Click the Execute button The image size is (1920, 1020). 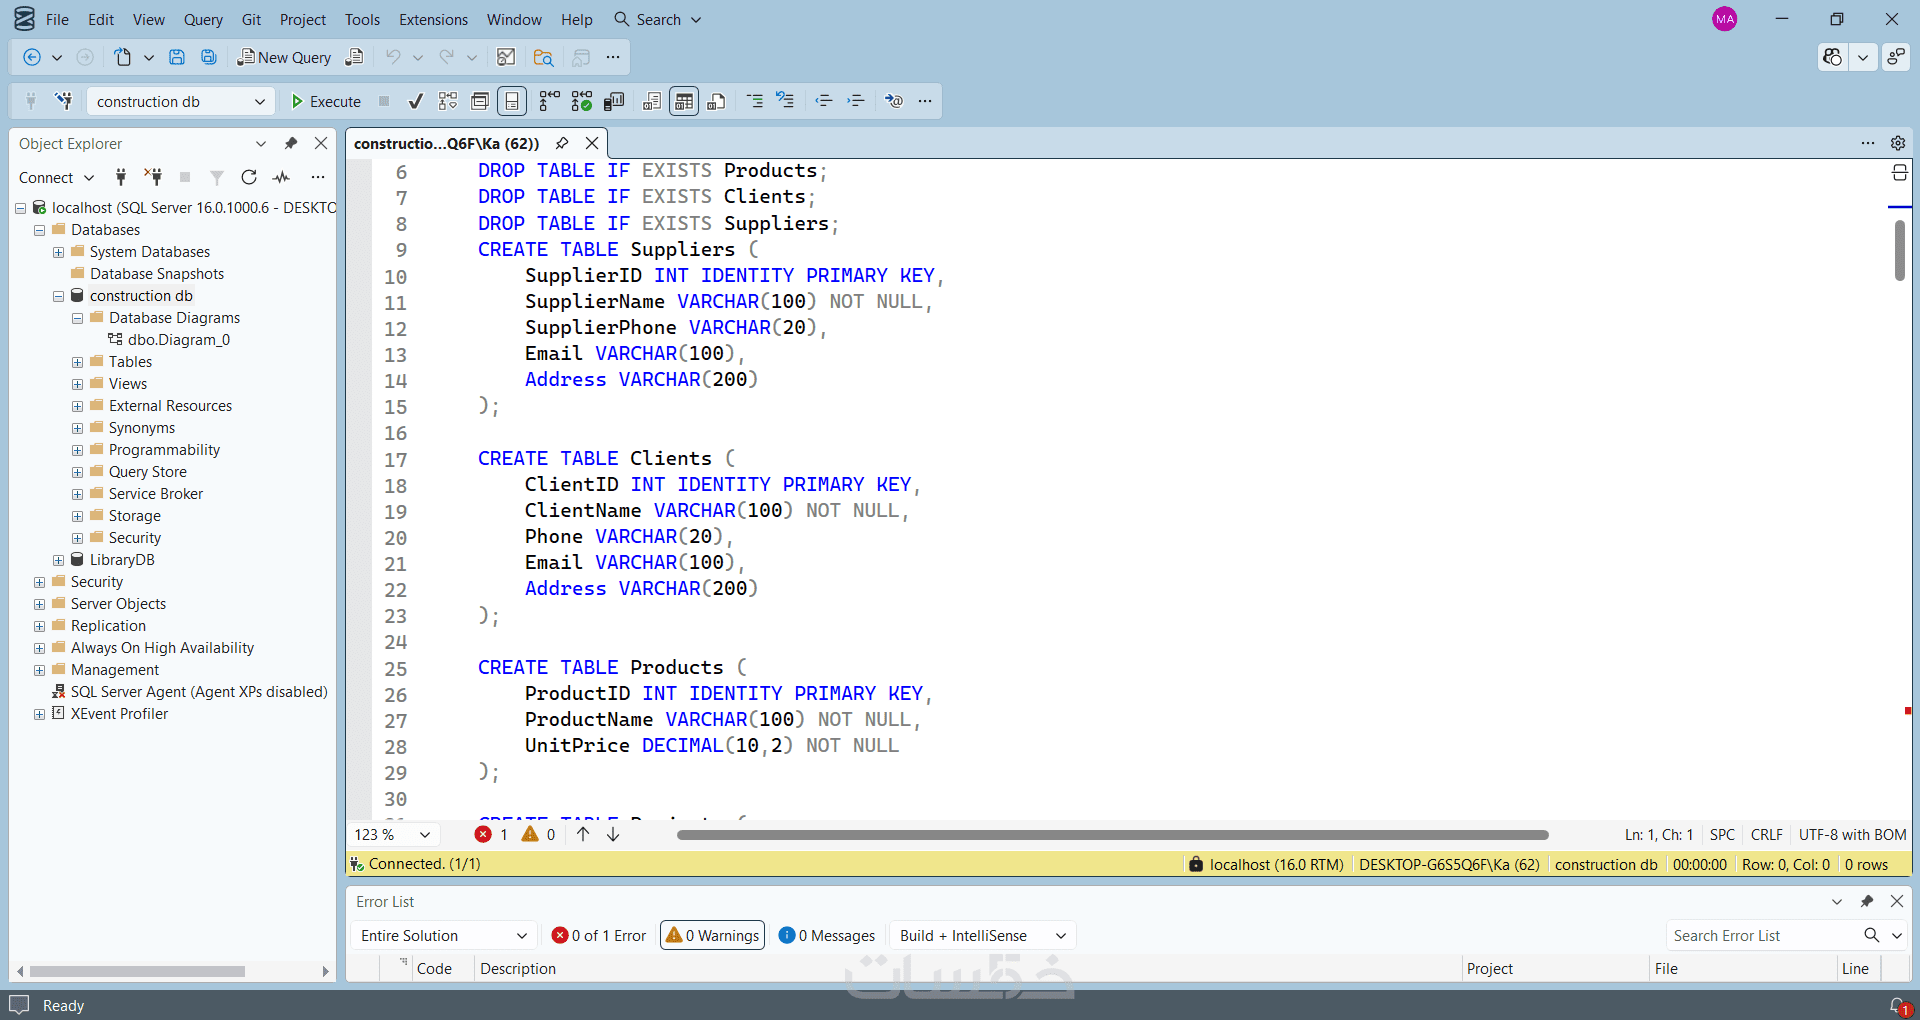[326, 101]
